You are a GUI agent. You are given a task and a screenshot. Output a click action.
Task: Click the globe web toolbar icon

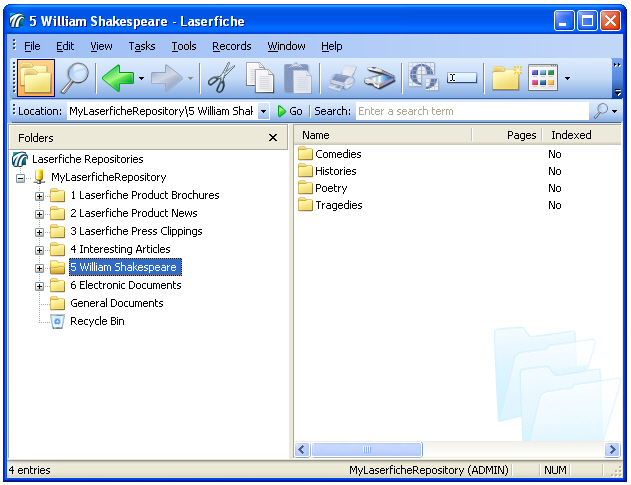point(423,76)
